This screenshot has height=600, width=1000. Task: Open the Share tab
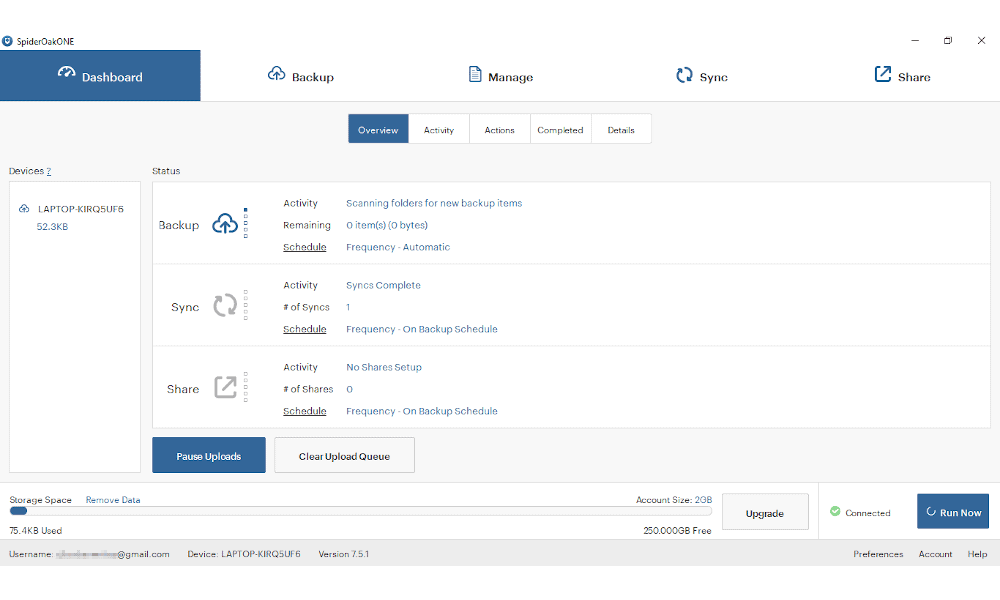[x=901, y=76]
